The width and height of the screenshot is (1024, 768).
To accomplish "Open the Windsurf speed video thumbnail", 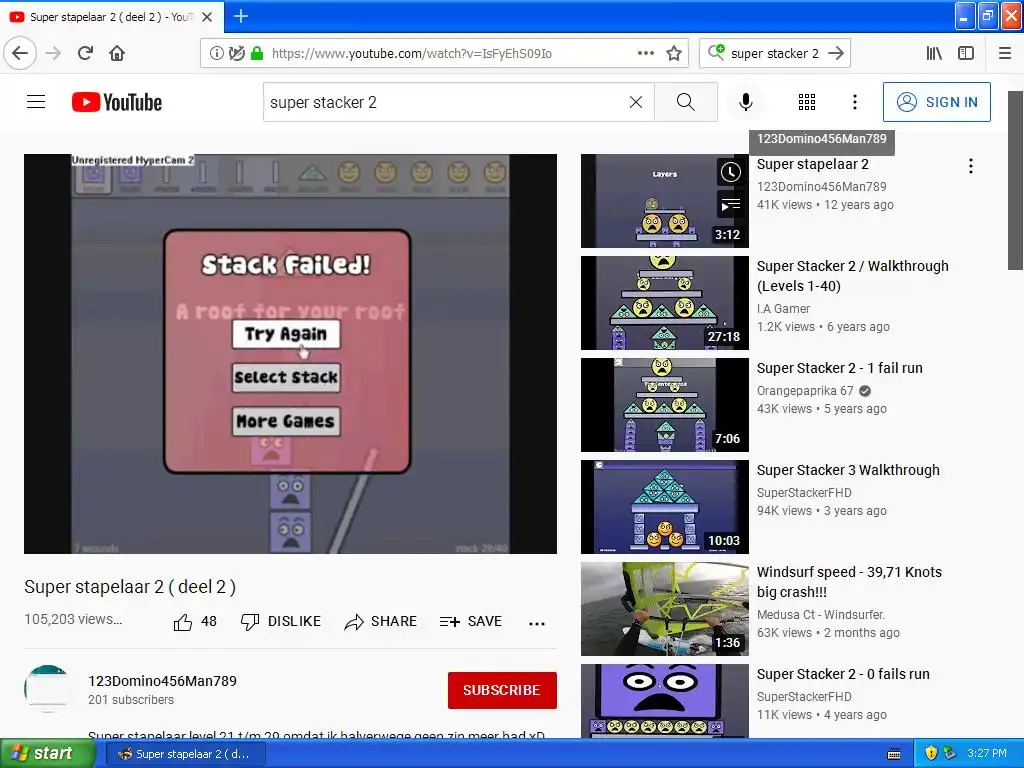I will (x=665, y=609).
